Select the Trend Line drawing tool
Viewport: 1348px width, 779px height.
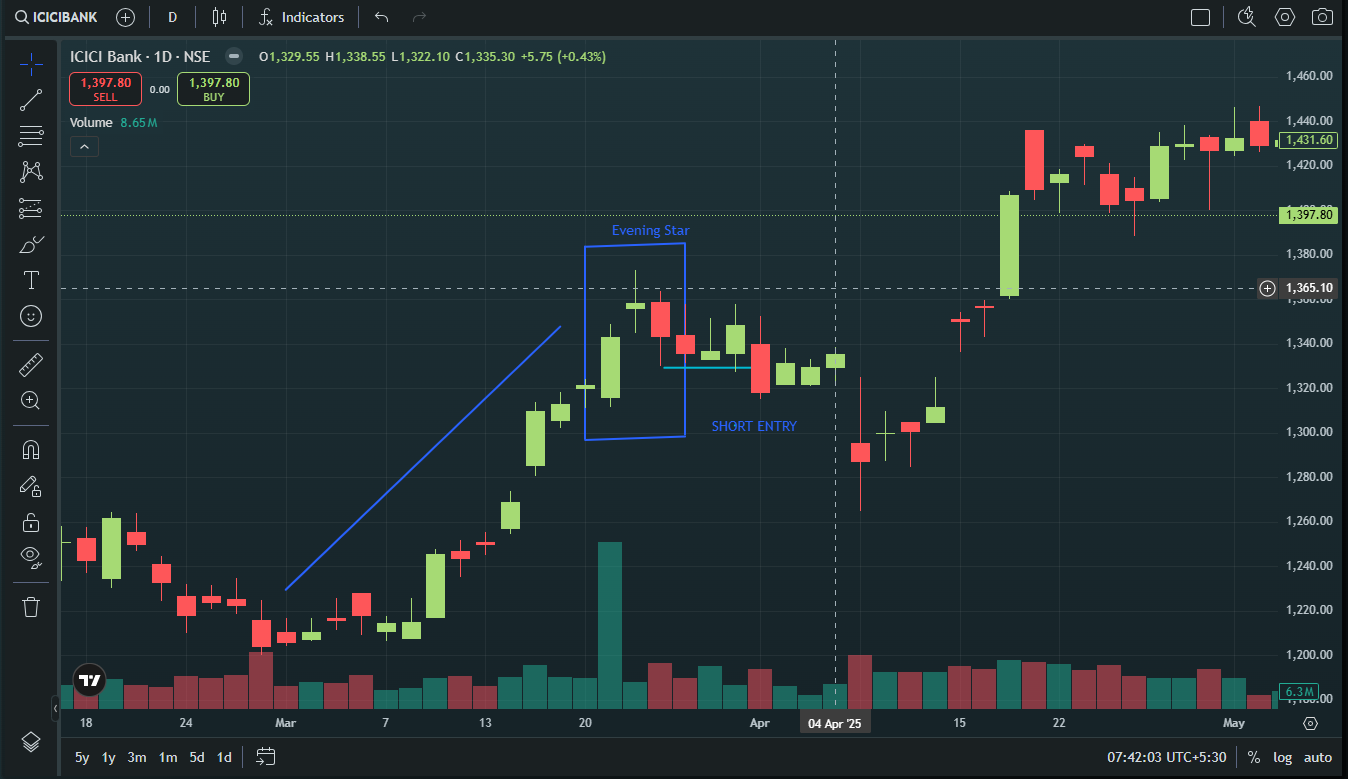click(31, 99)
